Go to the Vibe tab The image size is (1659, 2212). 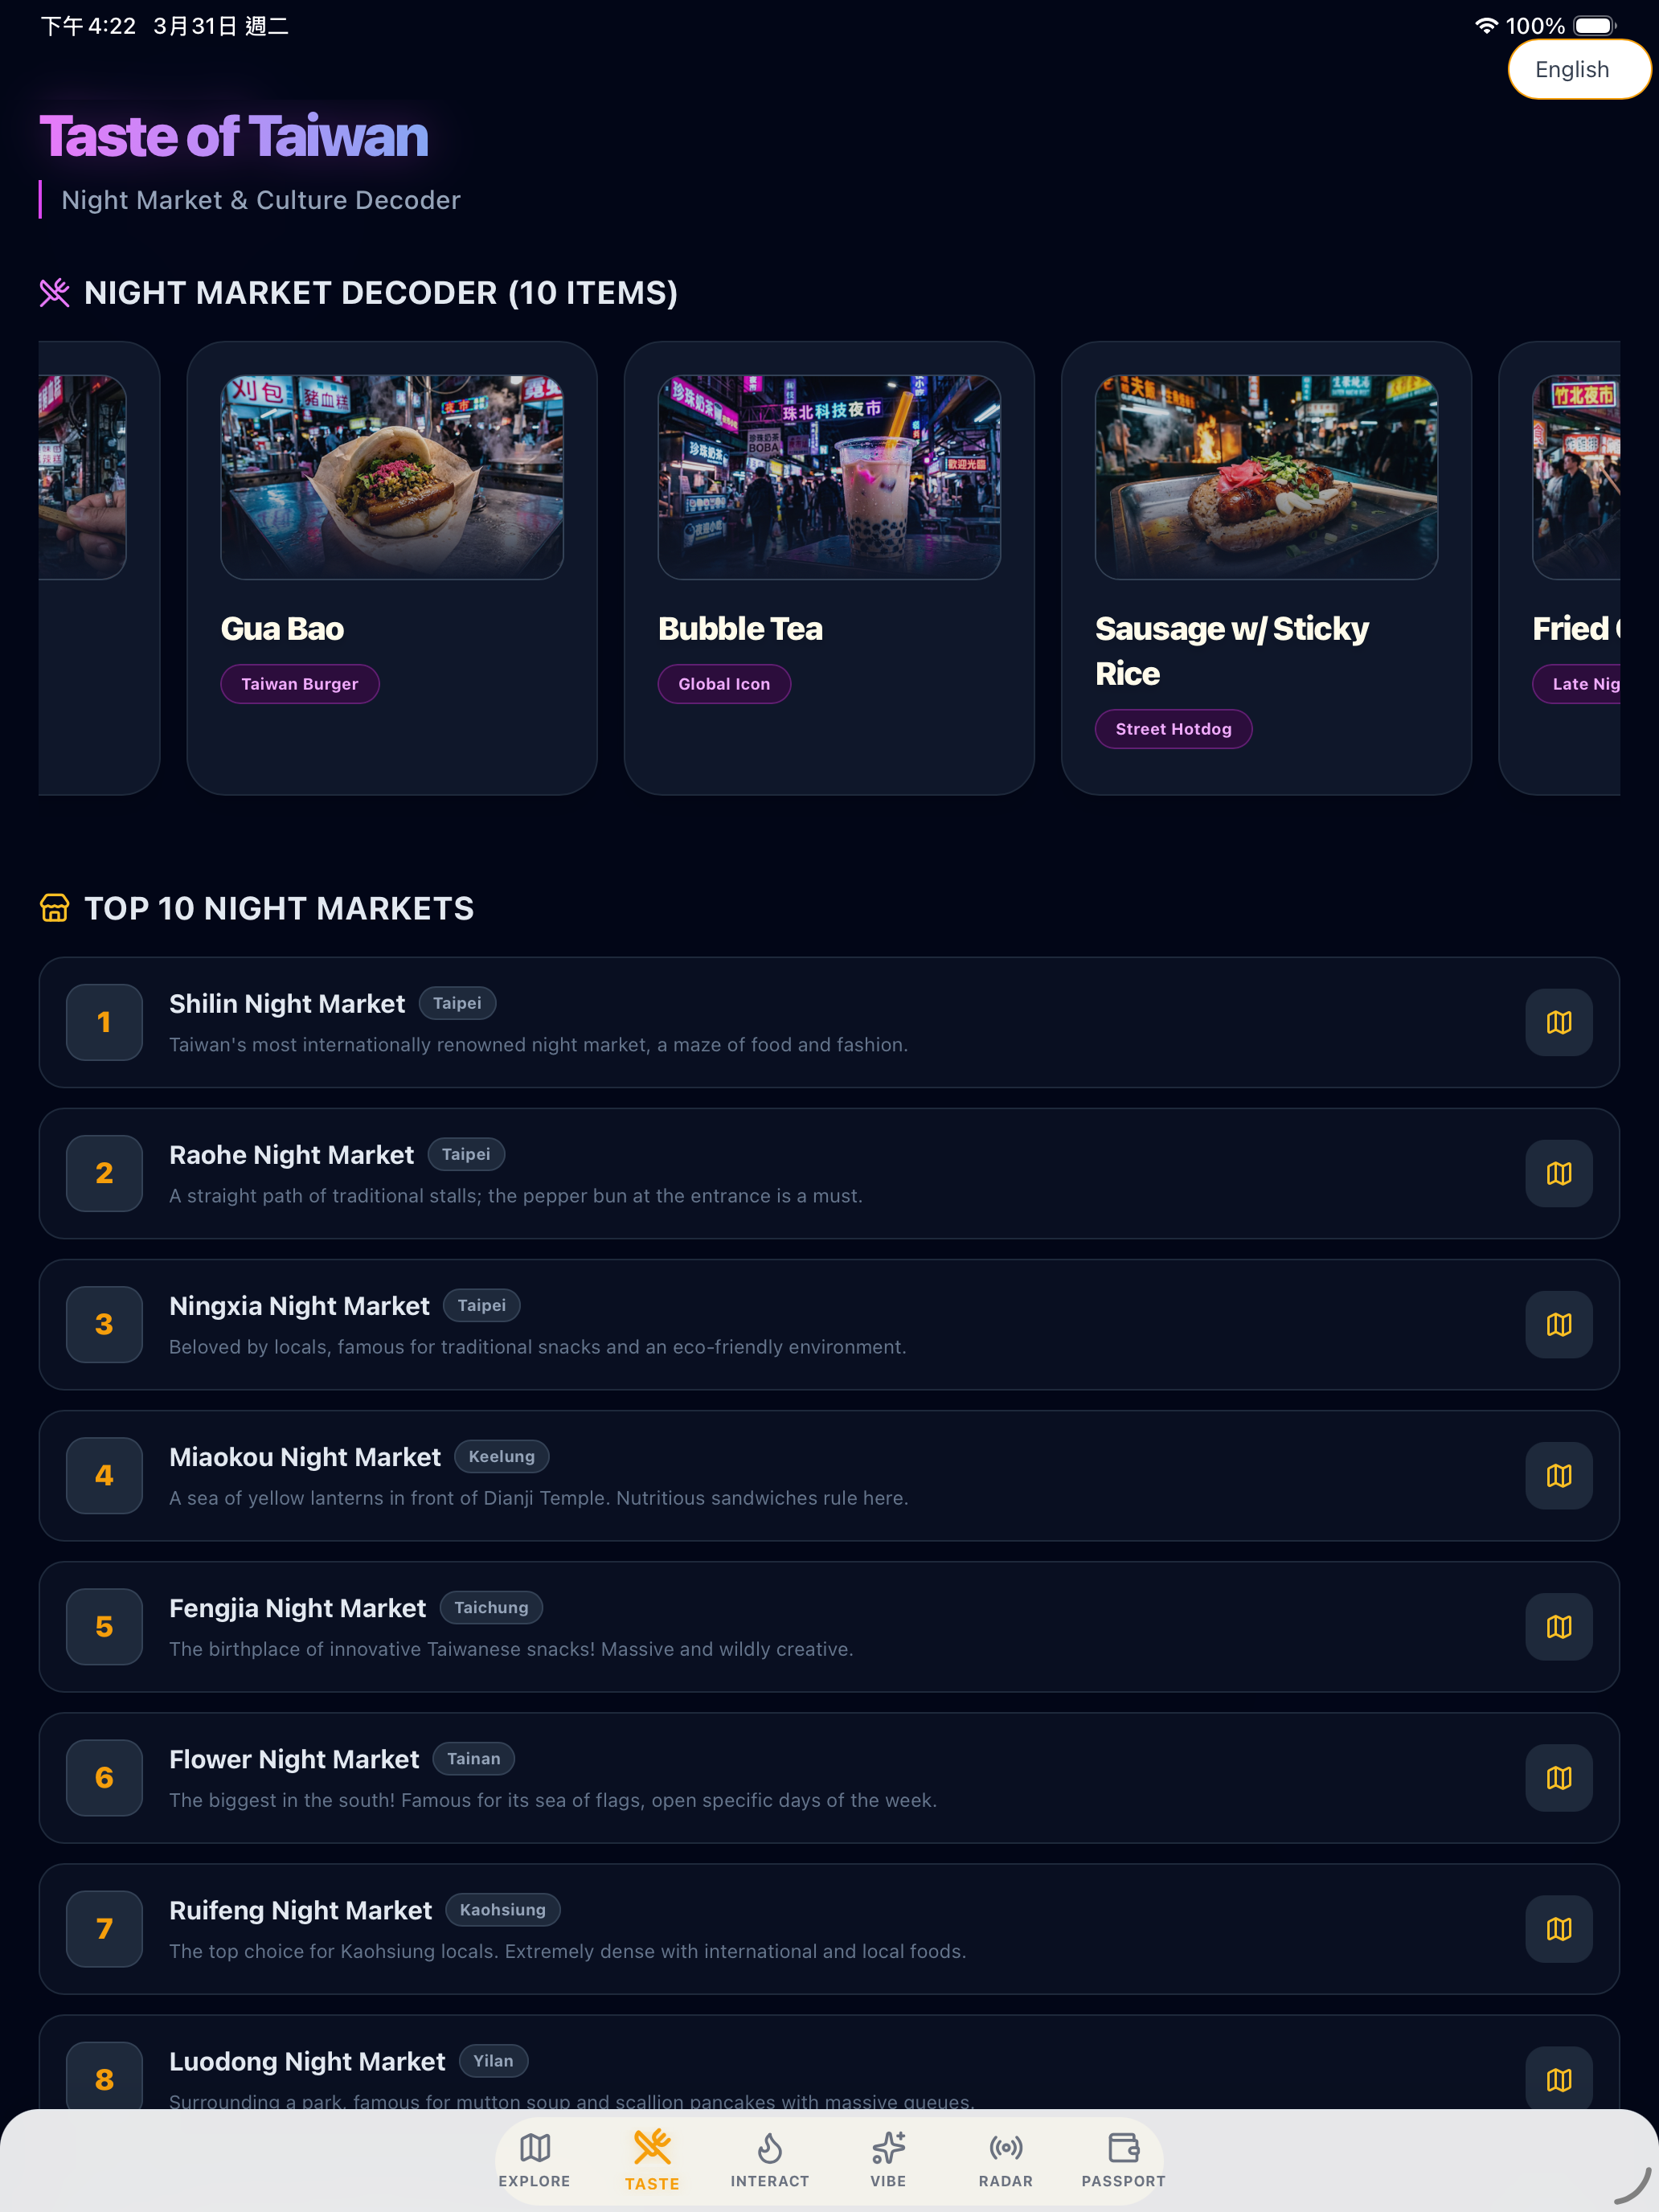point(888,2159)
